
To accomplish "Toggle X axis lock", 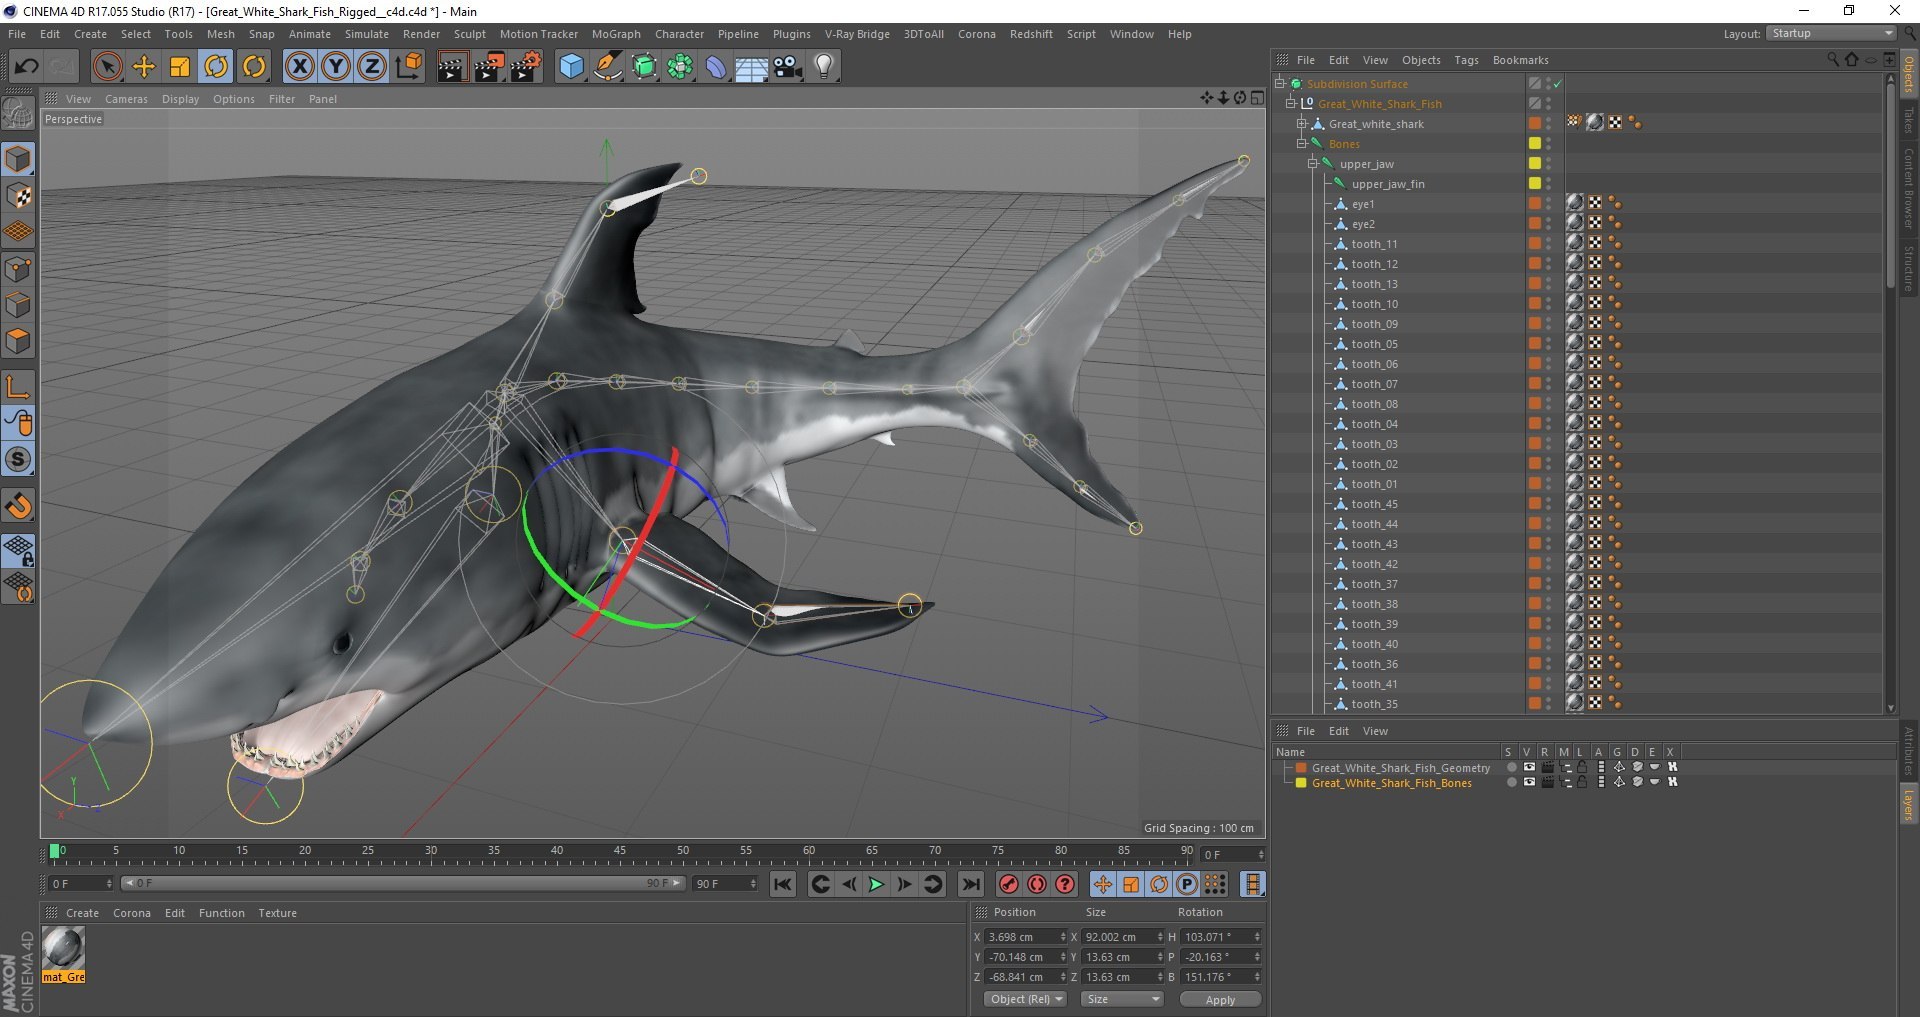I will click(299, 67).
